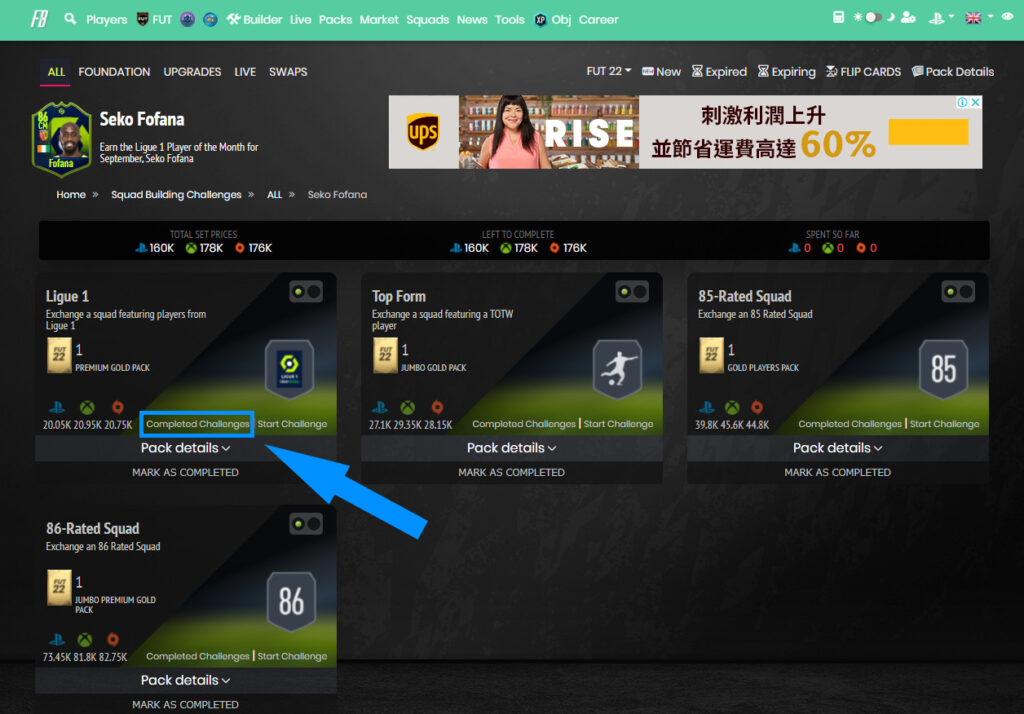
Task: Open the Builder menu item
Action: 254,20
